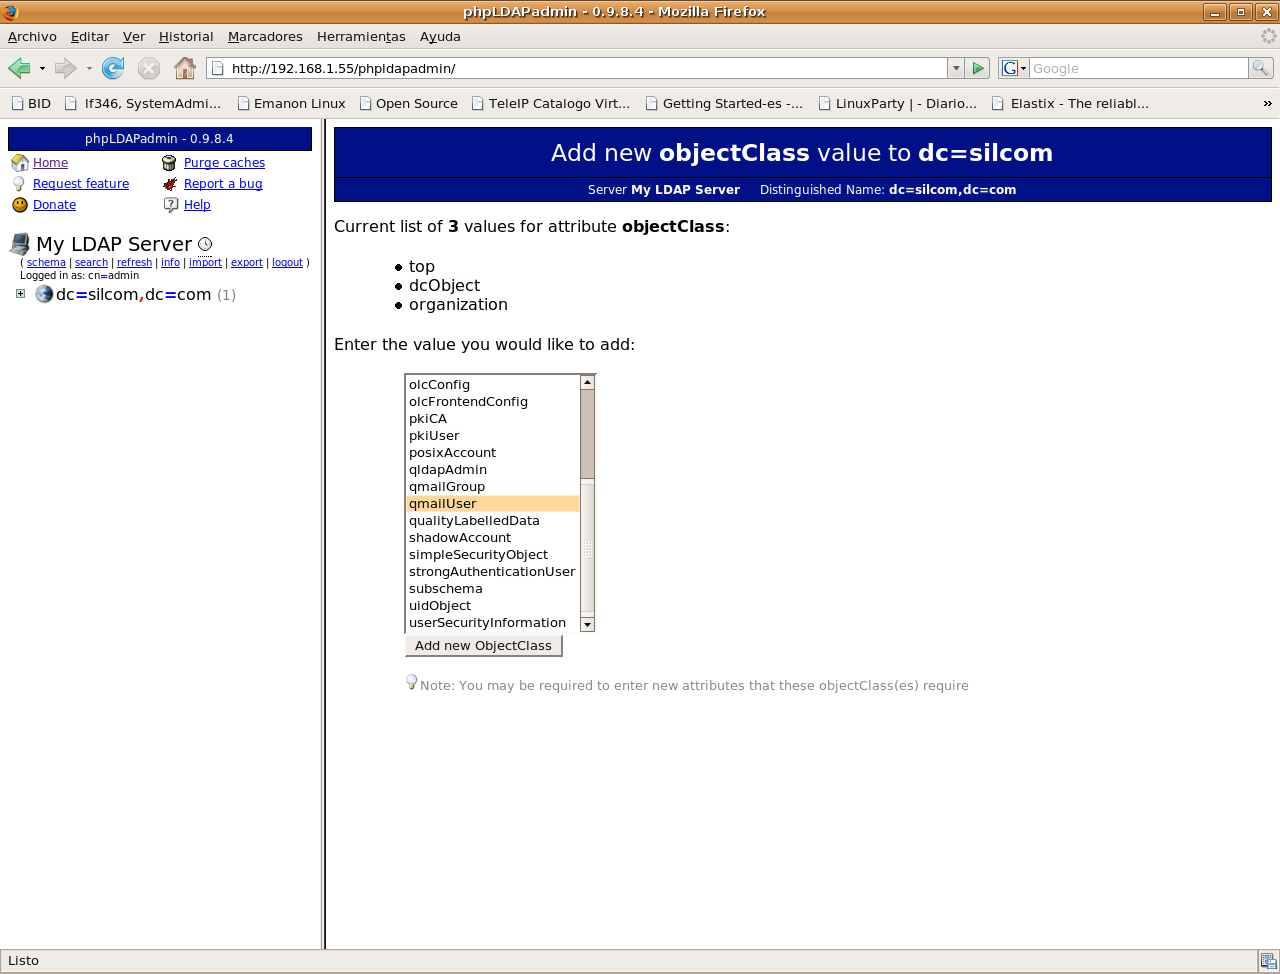Image resolution: width=1280 pixels, height=974 pixels.
Task: Click the Firefox reload page icon
Action: [113, 68]
